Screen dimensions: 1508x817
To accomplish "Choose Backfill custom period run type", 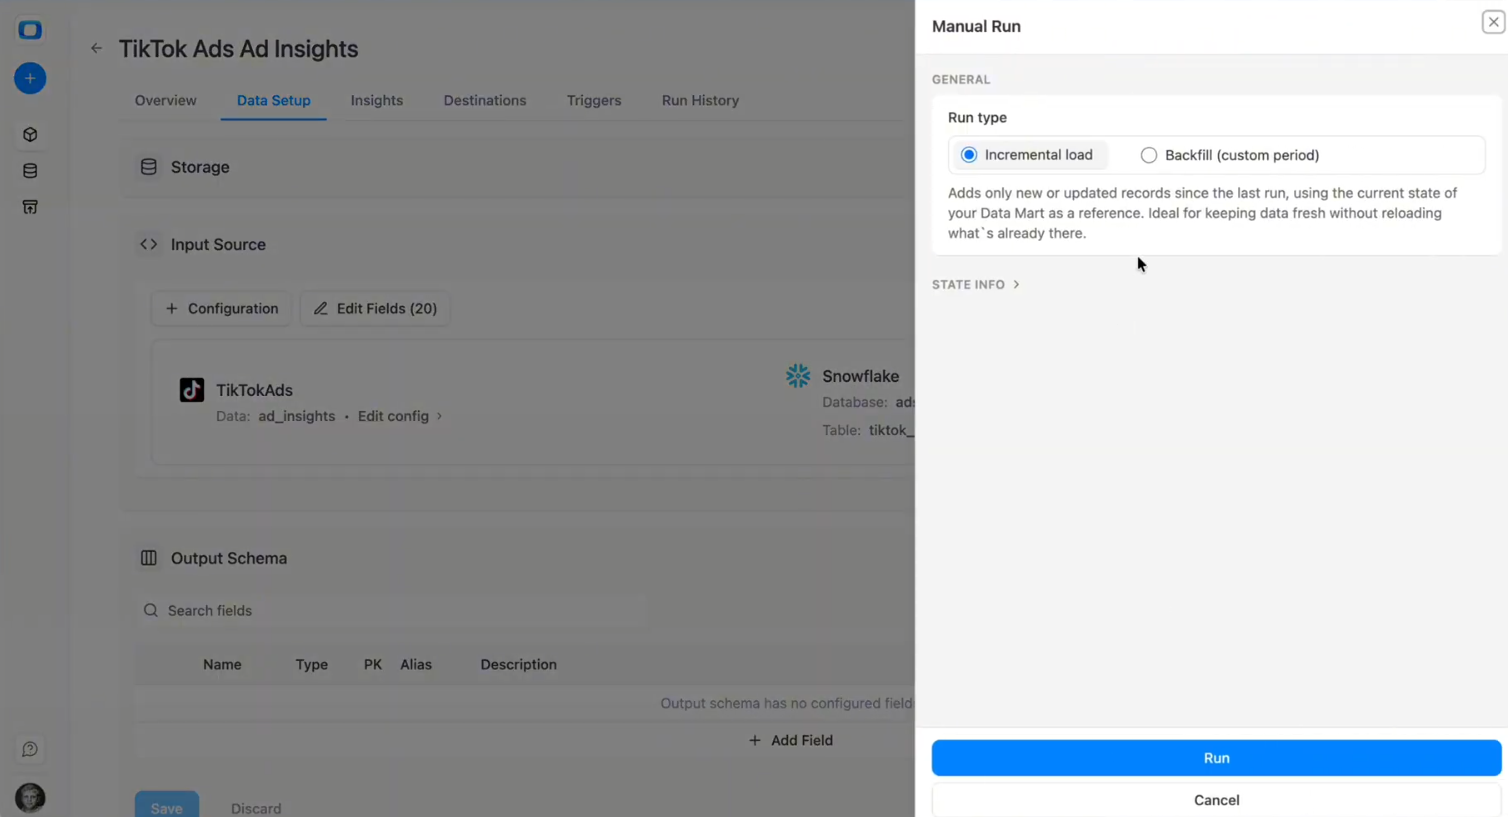I will coord(1148,155).
